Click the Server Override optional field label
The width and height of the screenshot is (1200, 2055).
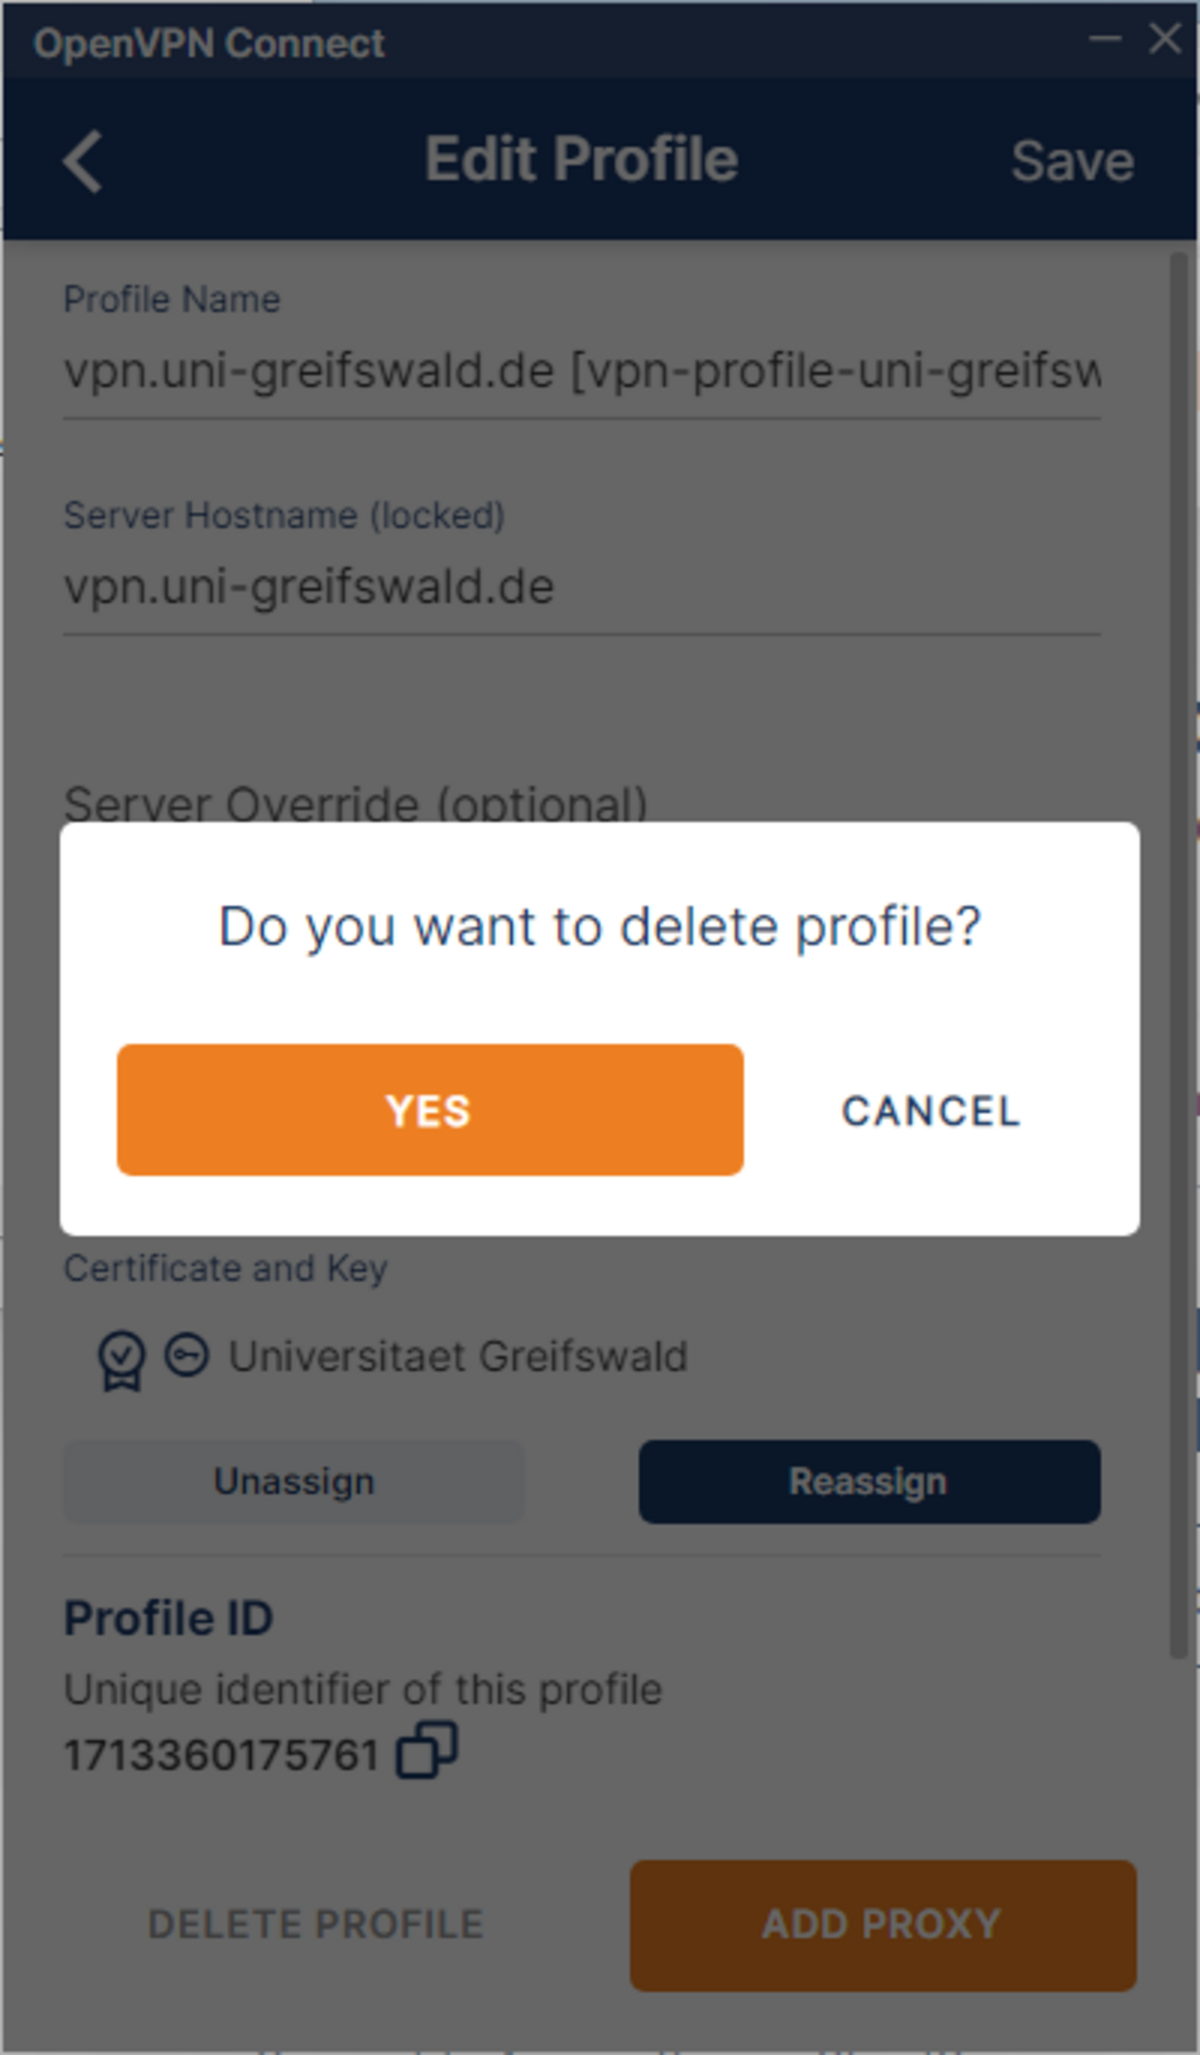(355, 804)
